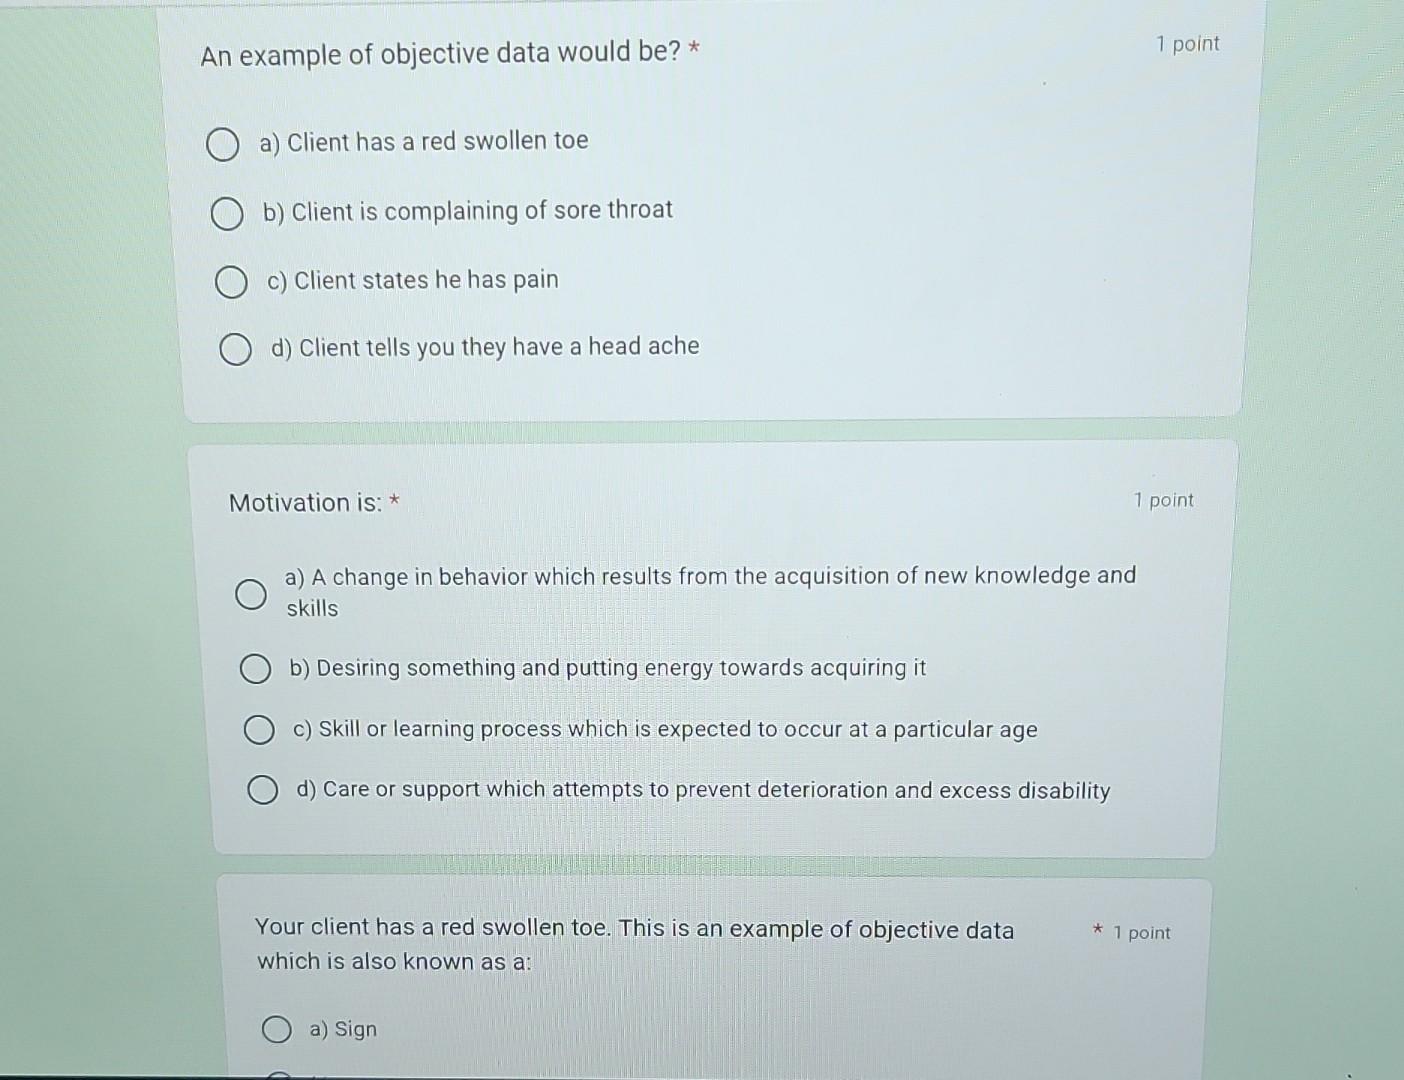1404x1080 pixels.
Task: Click the partially visible radio button at screen bottom
Action: [x=278, y=1075]
